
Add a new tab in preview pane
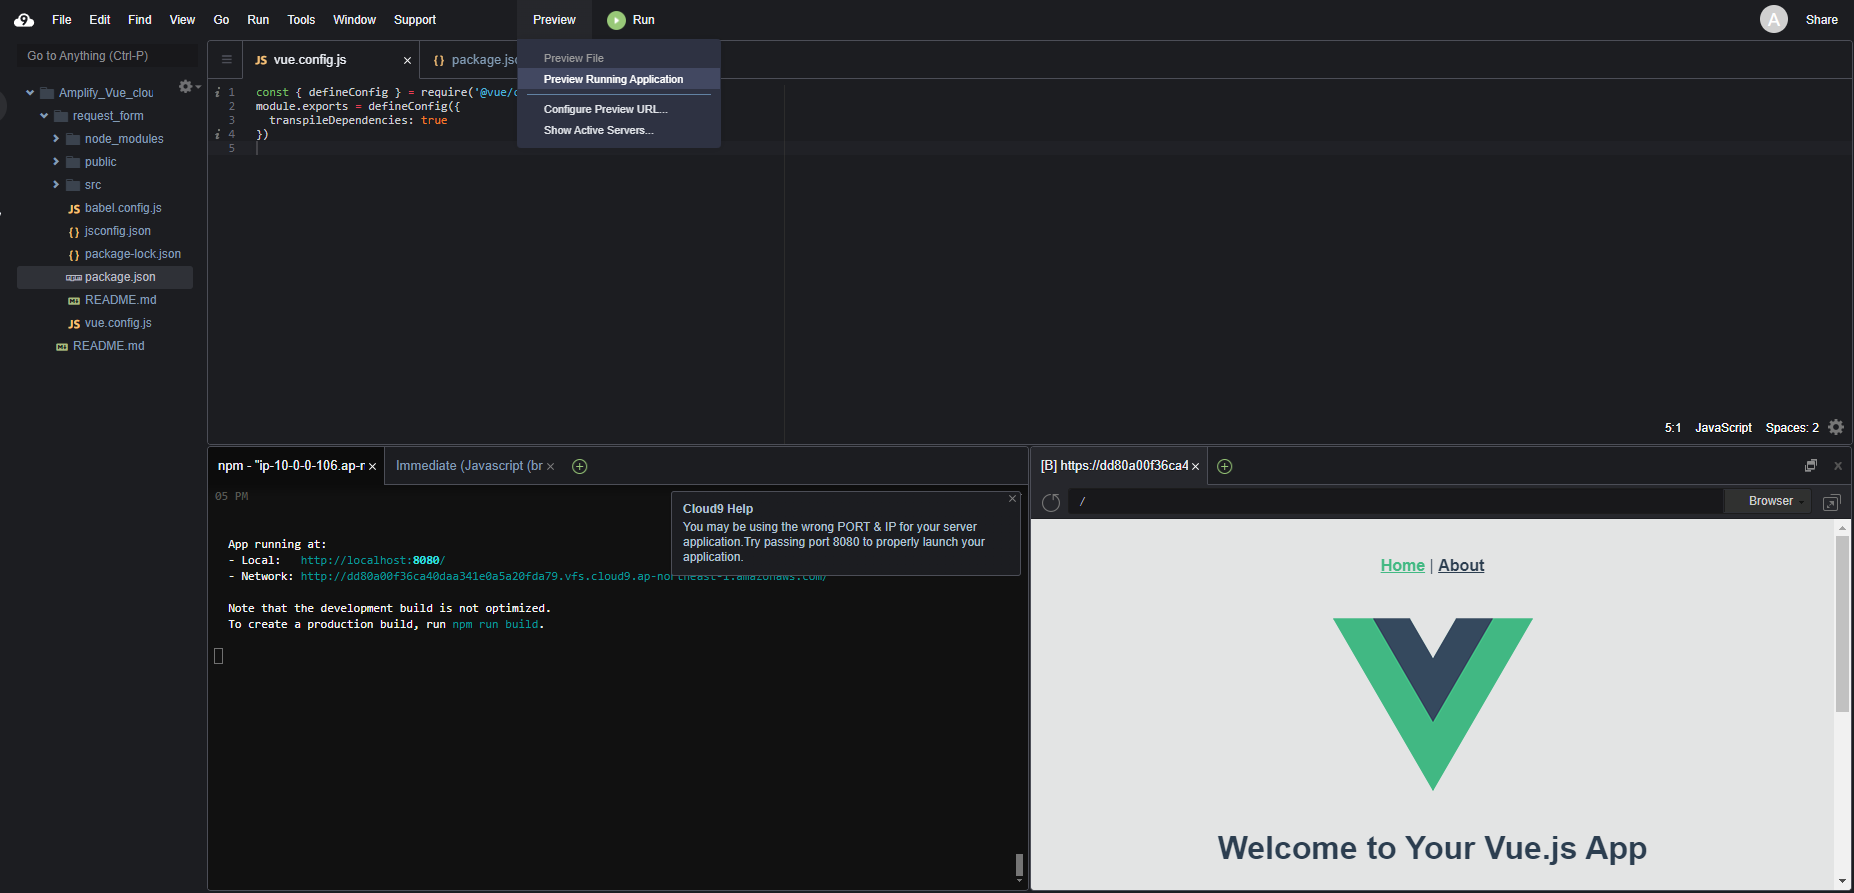coord(1224,466)
